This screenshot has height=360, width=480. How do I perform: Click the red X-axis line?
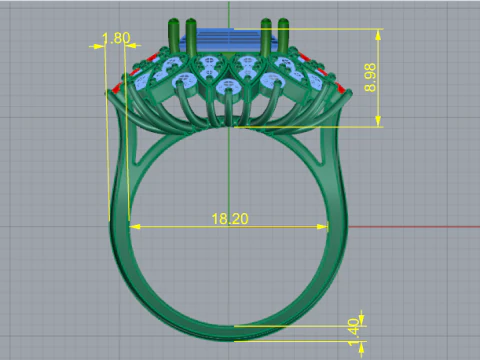pos(414,227)
